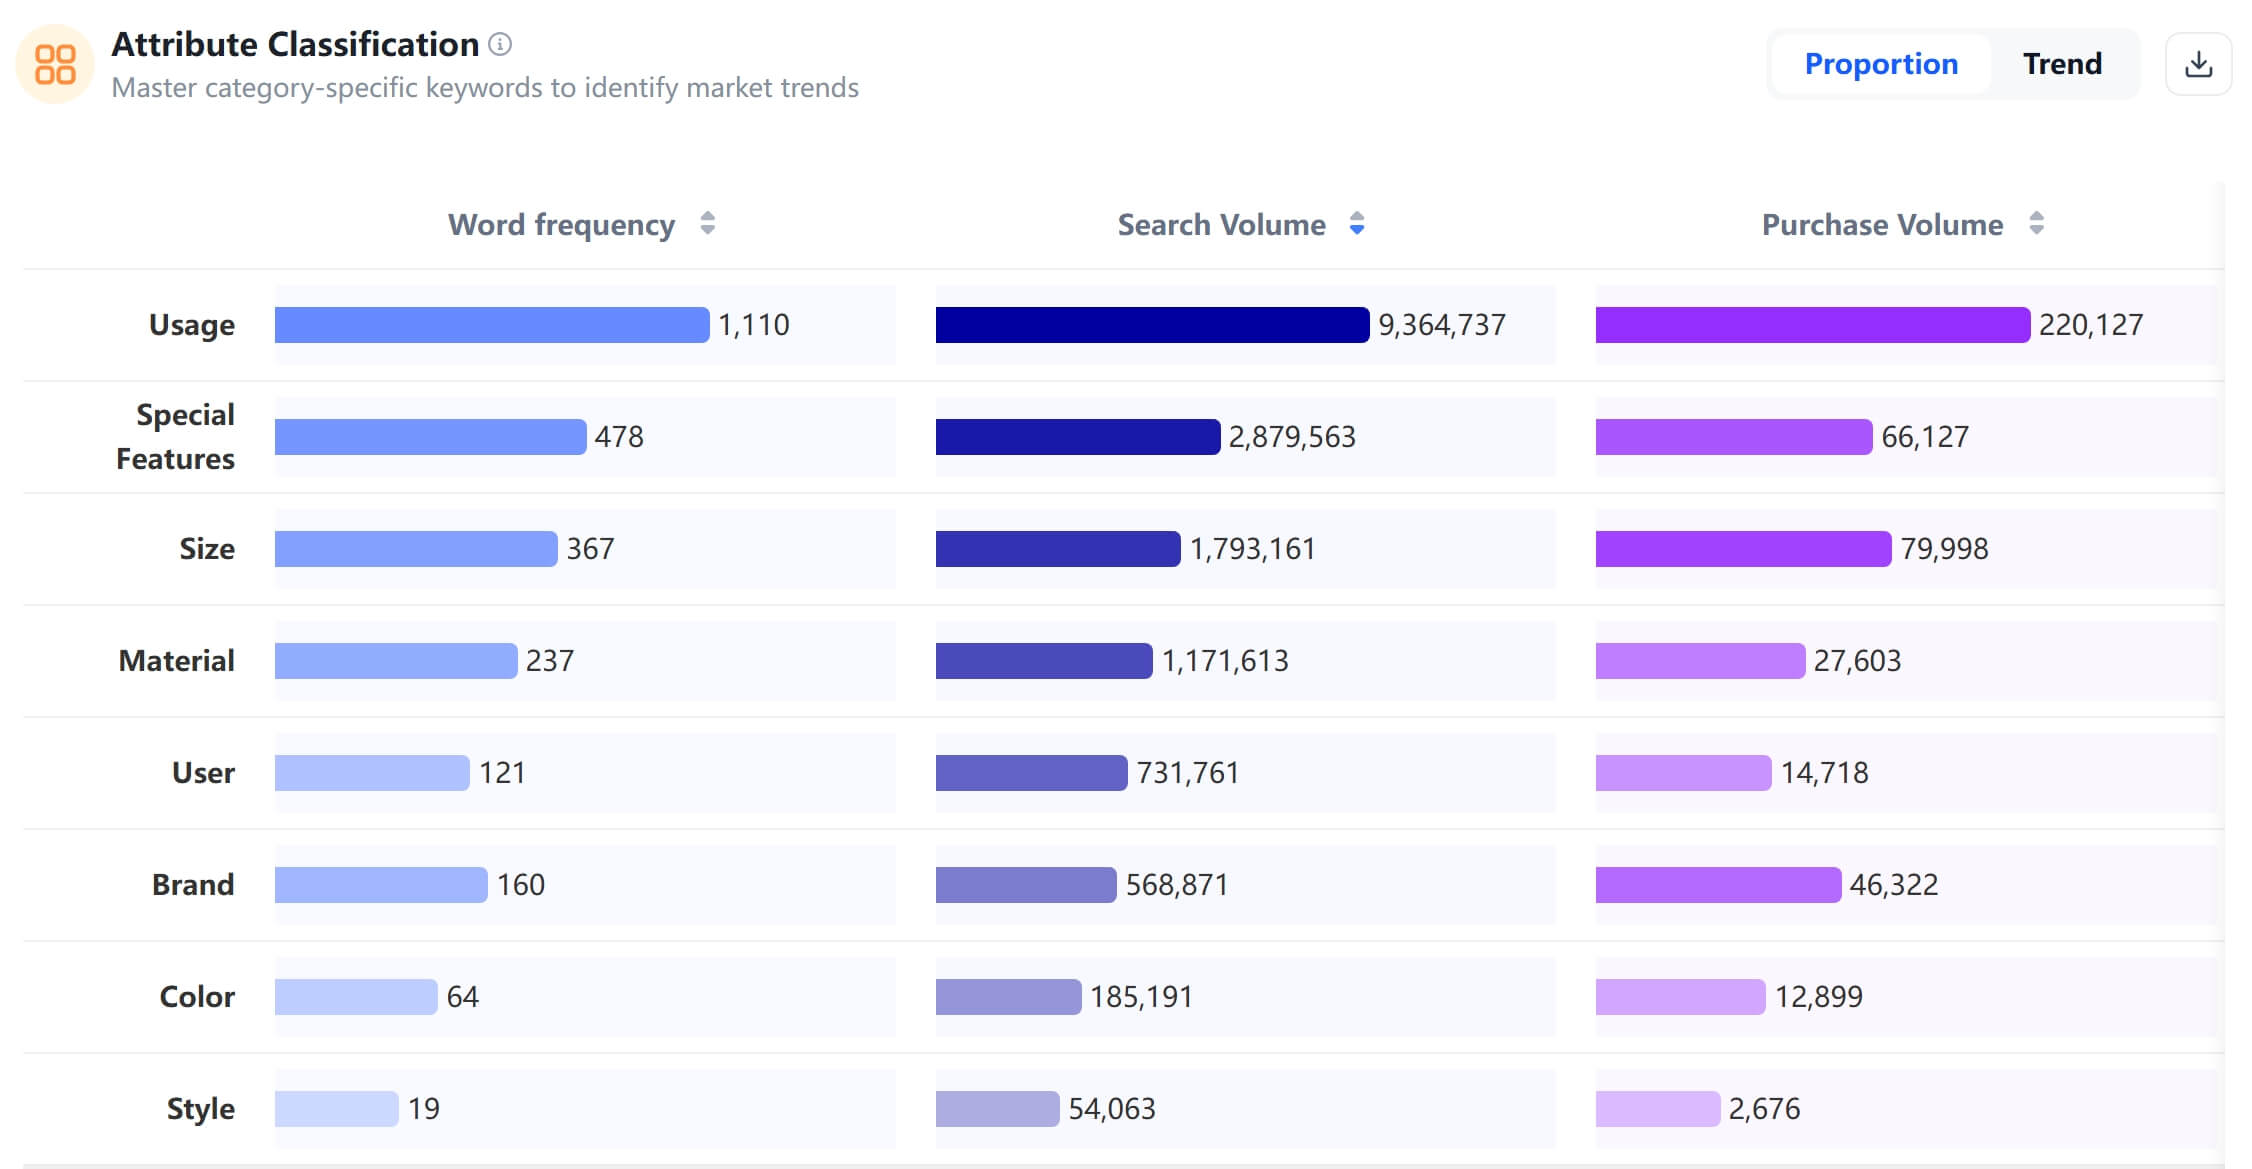2252x1169 pixels.
Task: Click the Size search volume bar
Action: pyautogui.click(x=1057, y=549)
